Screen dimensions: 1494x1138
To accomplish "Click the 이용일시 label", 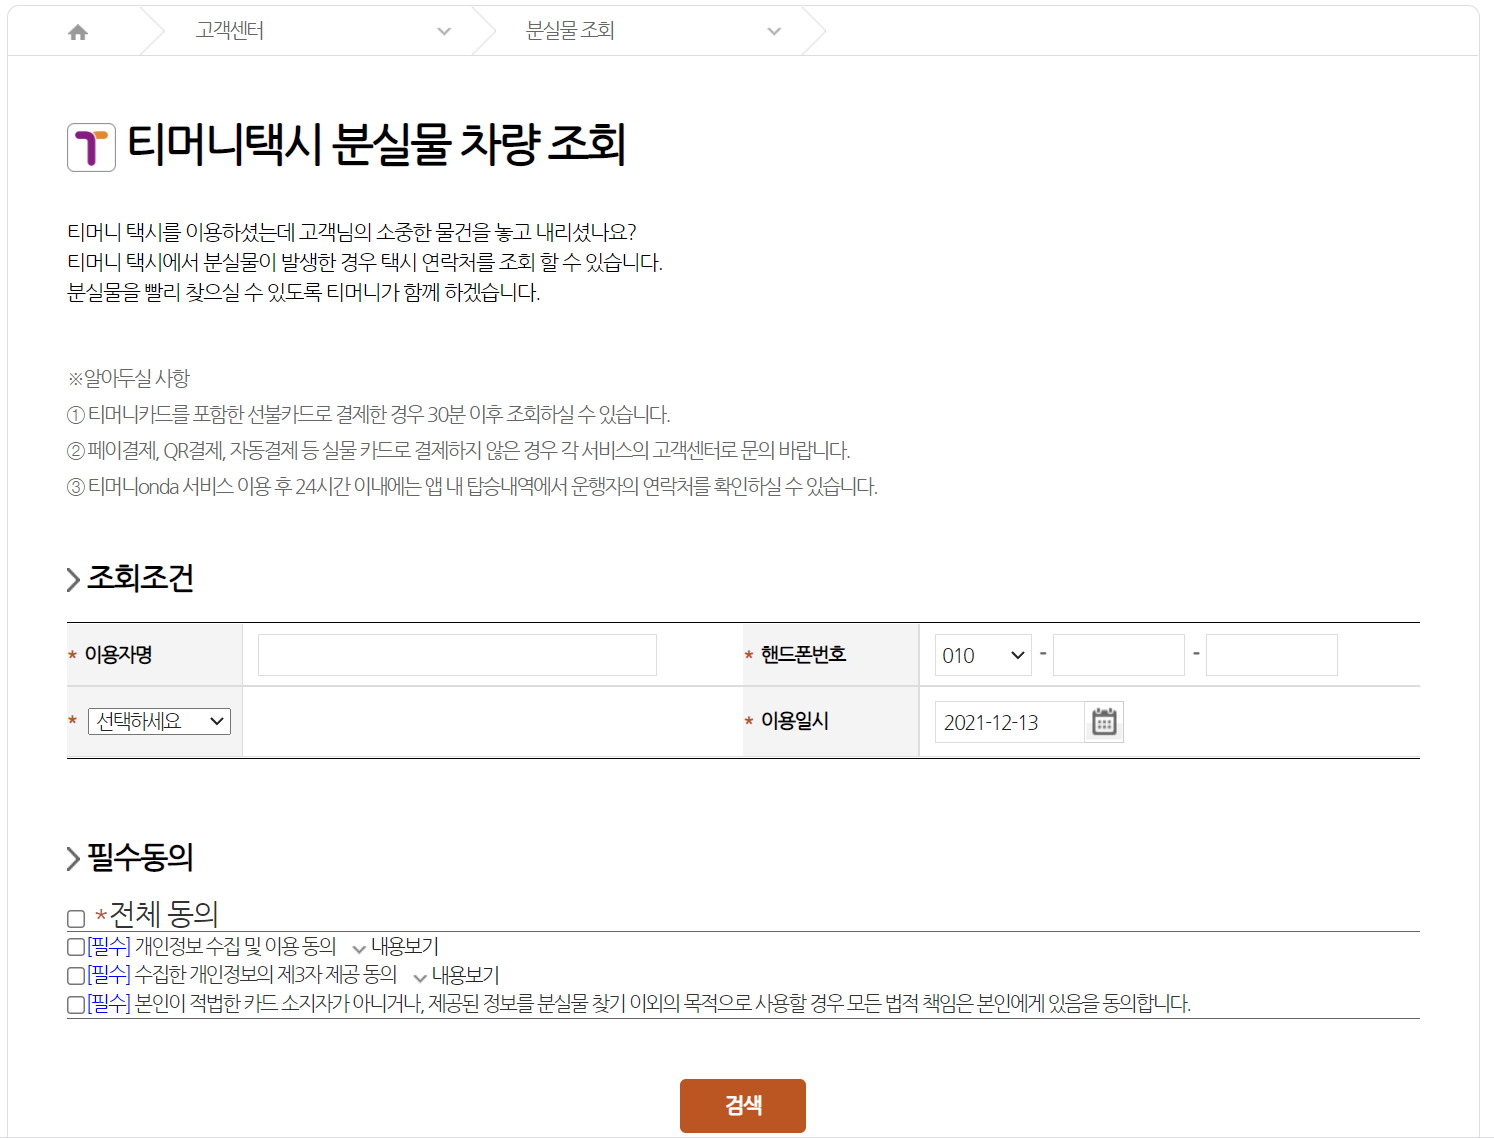I will coord(795,721).
